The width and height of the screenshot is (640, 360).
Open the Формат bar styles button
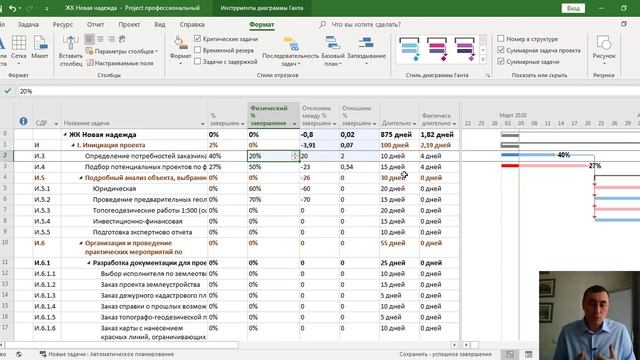pos(180,50)
